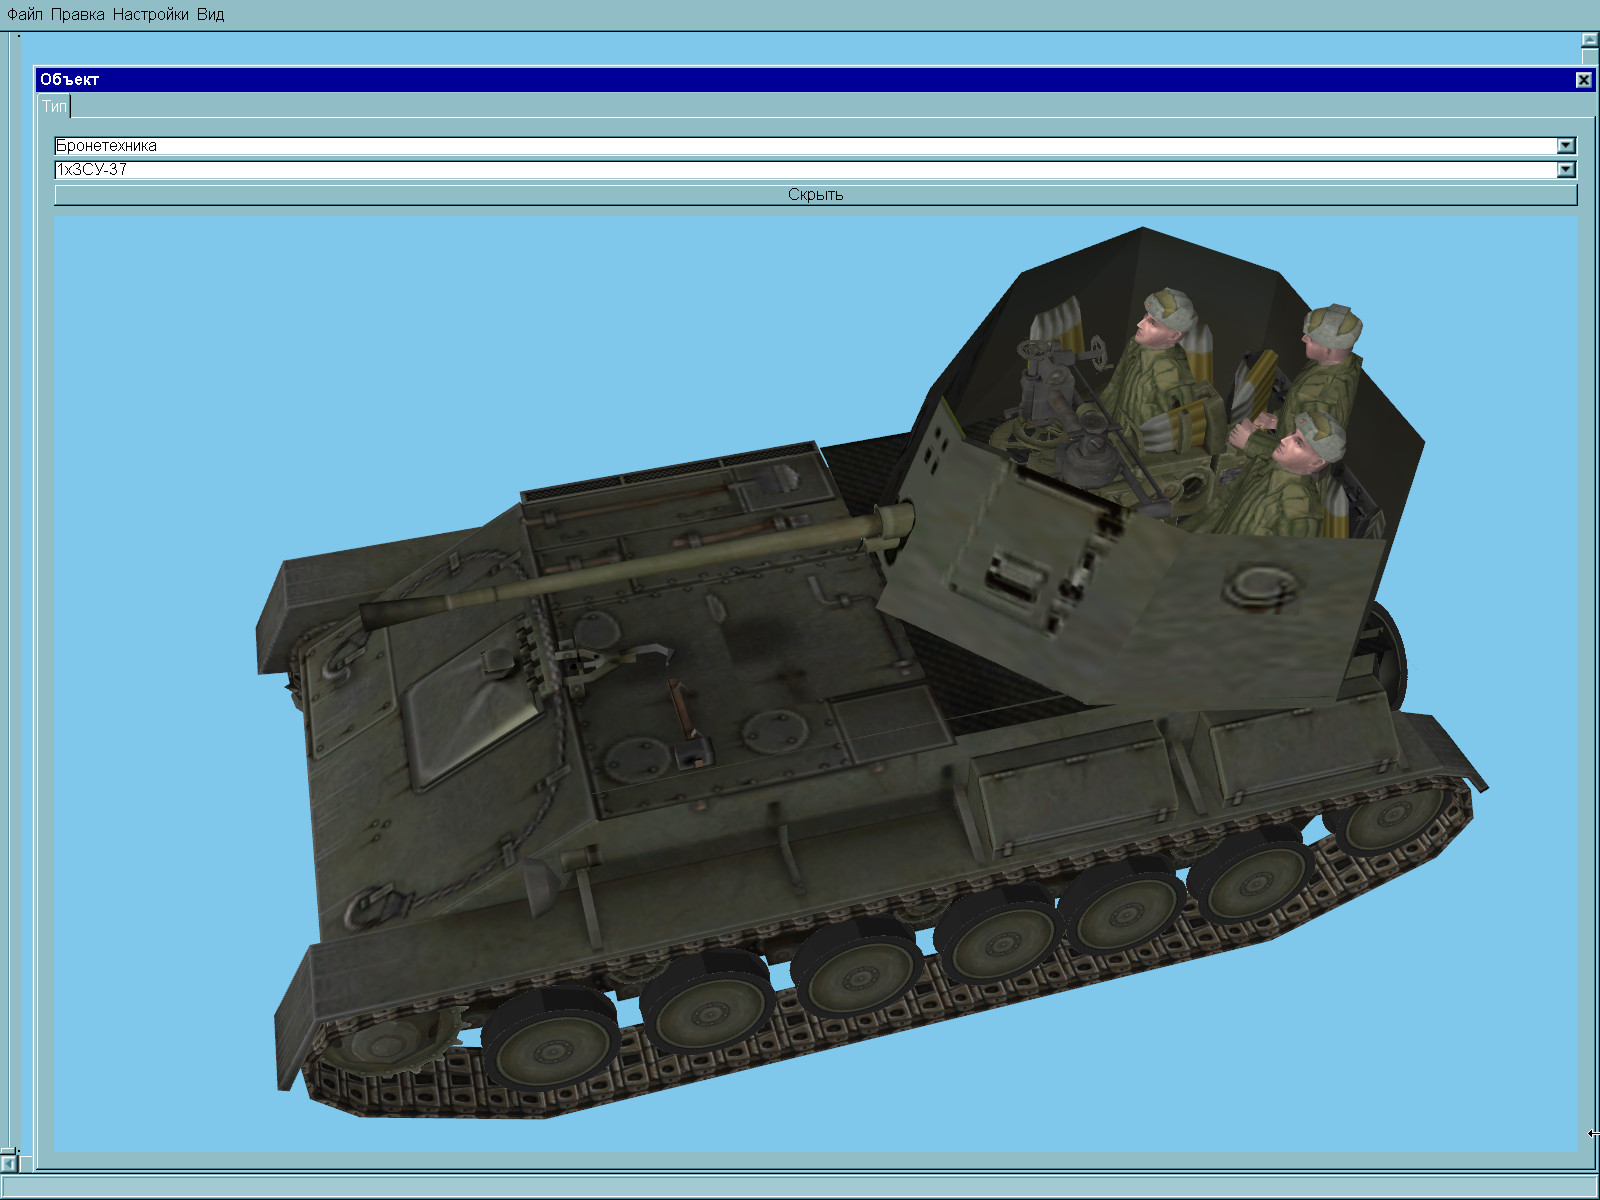1600x1200 pixels.
Task: Open the Правка menu
Action: point(77,14)
